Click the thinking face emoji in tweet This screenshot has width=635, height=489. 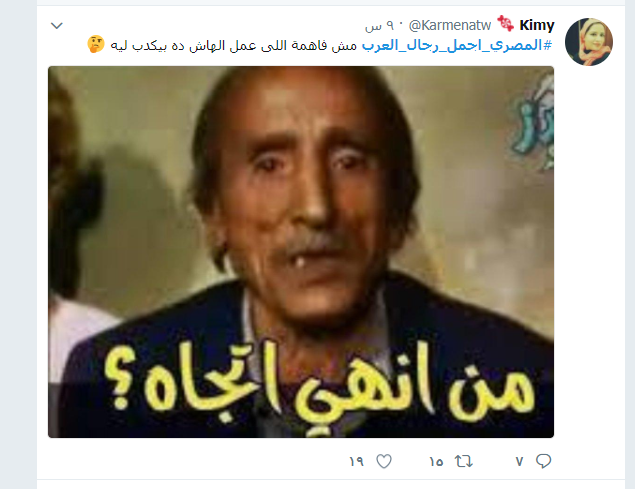(96, 44)
